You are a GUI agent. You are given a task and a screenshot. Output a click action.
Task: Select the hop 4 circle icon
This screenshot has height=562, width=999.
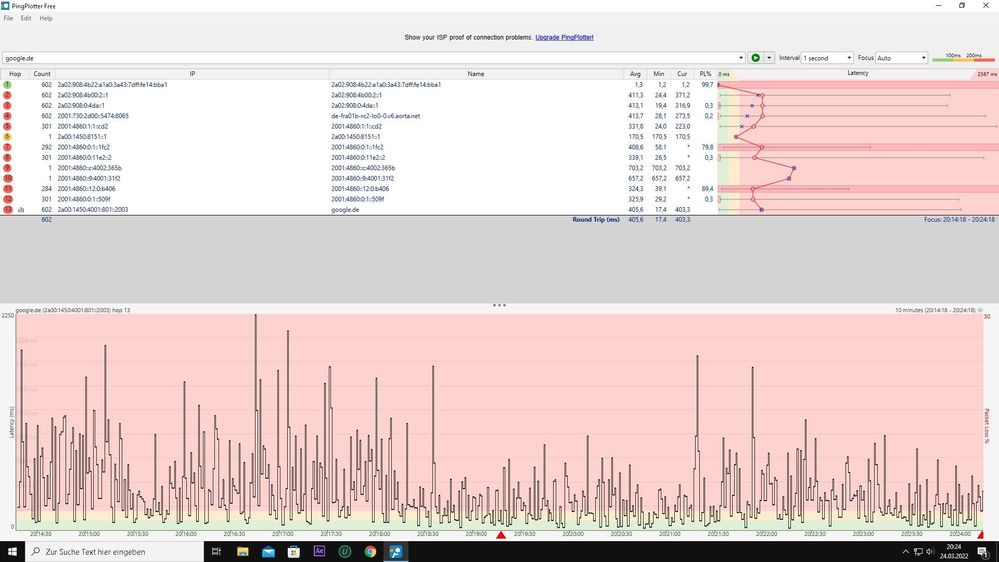tap(7, 116)
